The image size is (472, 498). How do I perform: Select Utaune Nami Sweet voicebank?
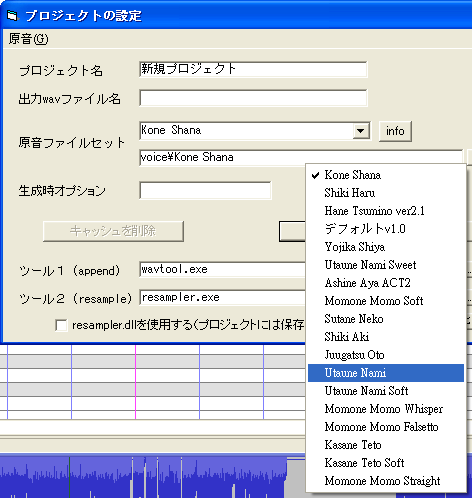386,265
